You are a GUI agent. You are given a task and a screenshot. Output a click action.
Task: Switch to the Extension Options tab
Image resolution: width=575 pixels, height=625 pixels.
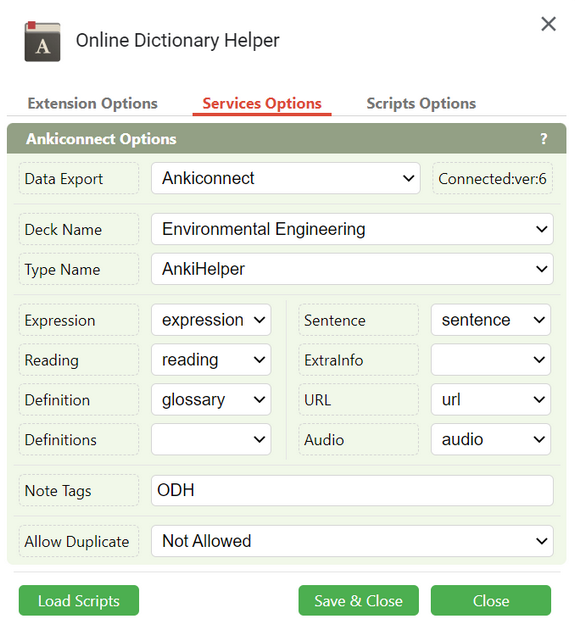coord(92,104)
